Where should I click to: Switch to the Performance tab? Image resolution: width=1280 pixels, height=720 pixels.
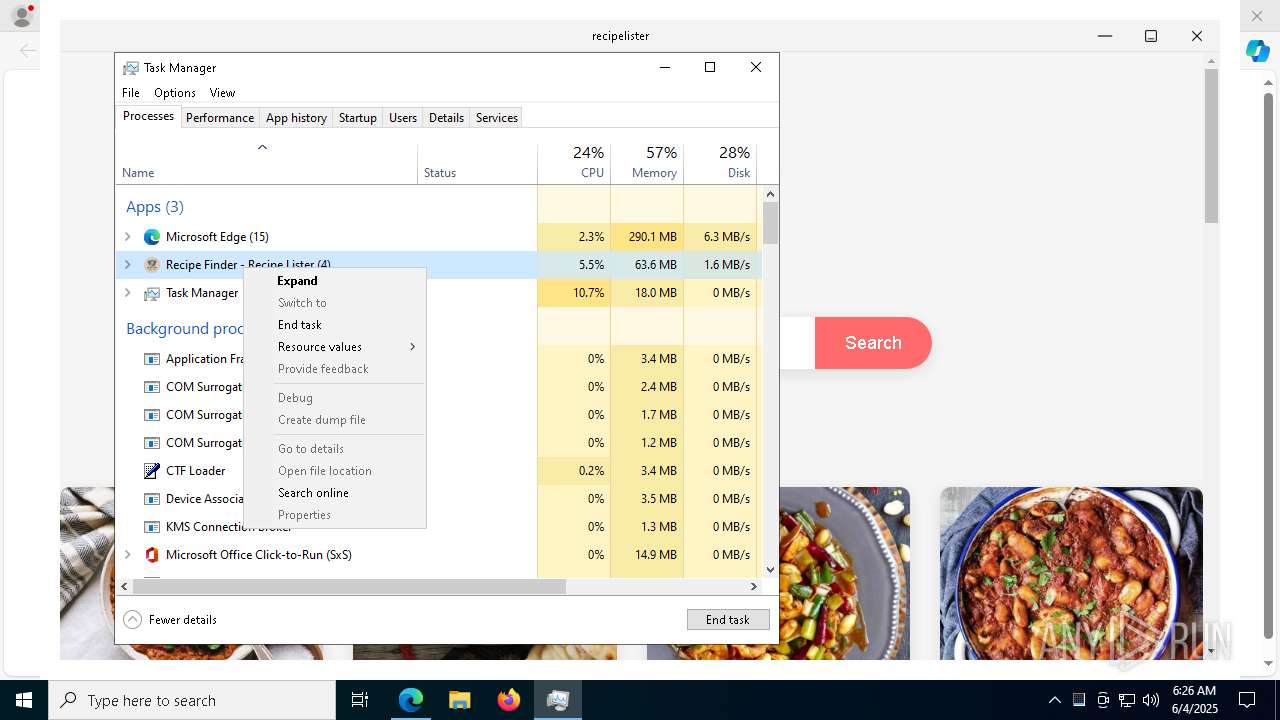point(220,118)
